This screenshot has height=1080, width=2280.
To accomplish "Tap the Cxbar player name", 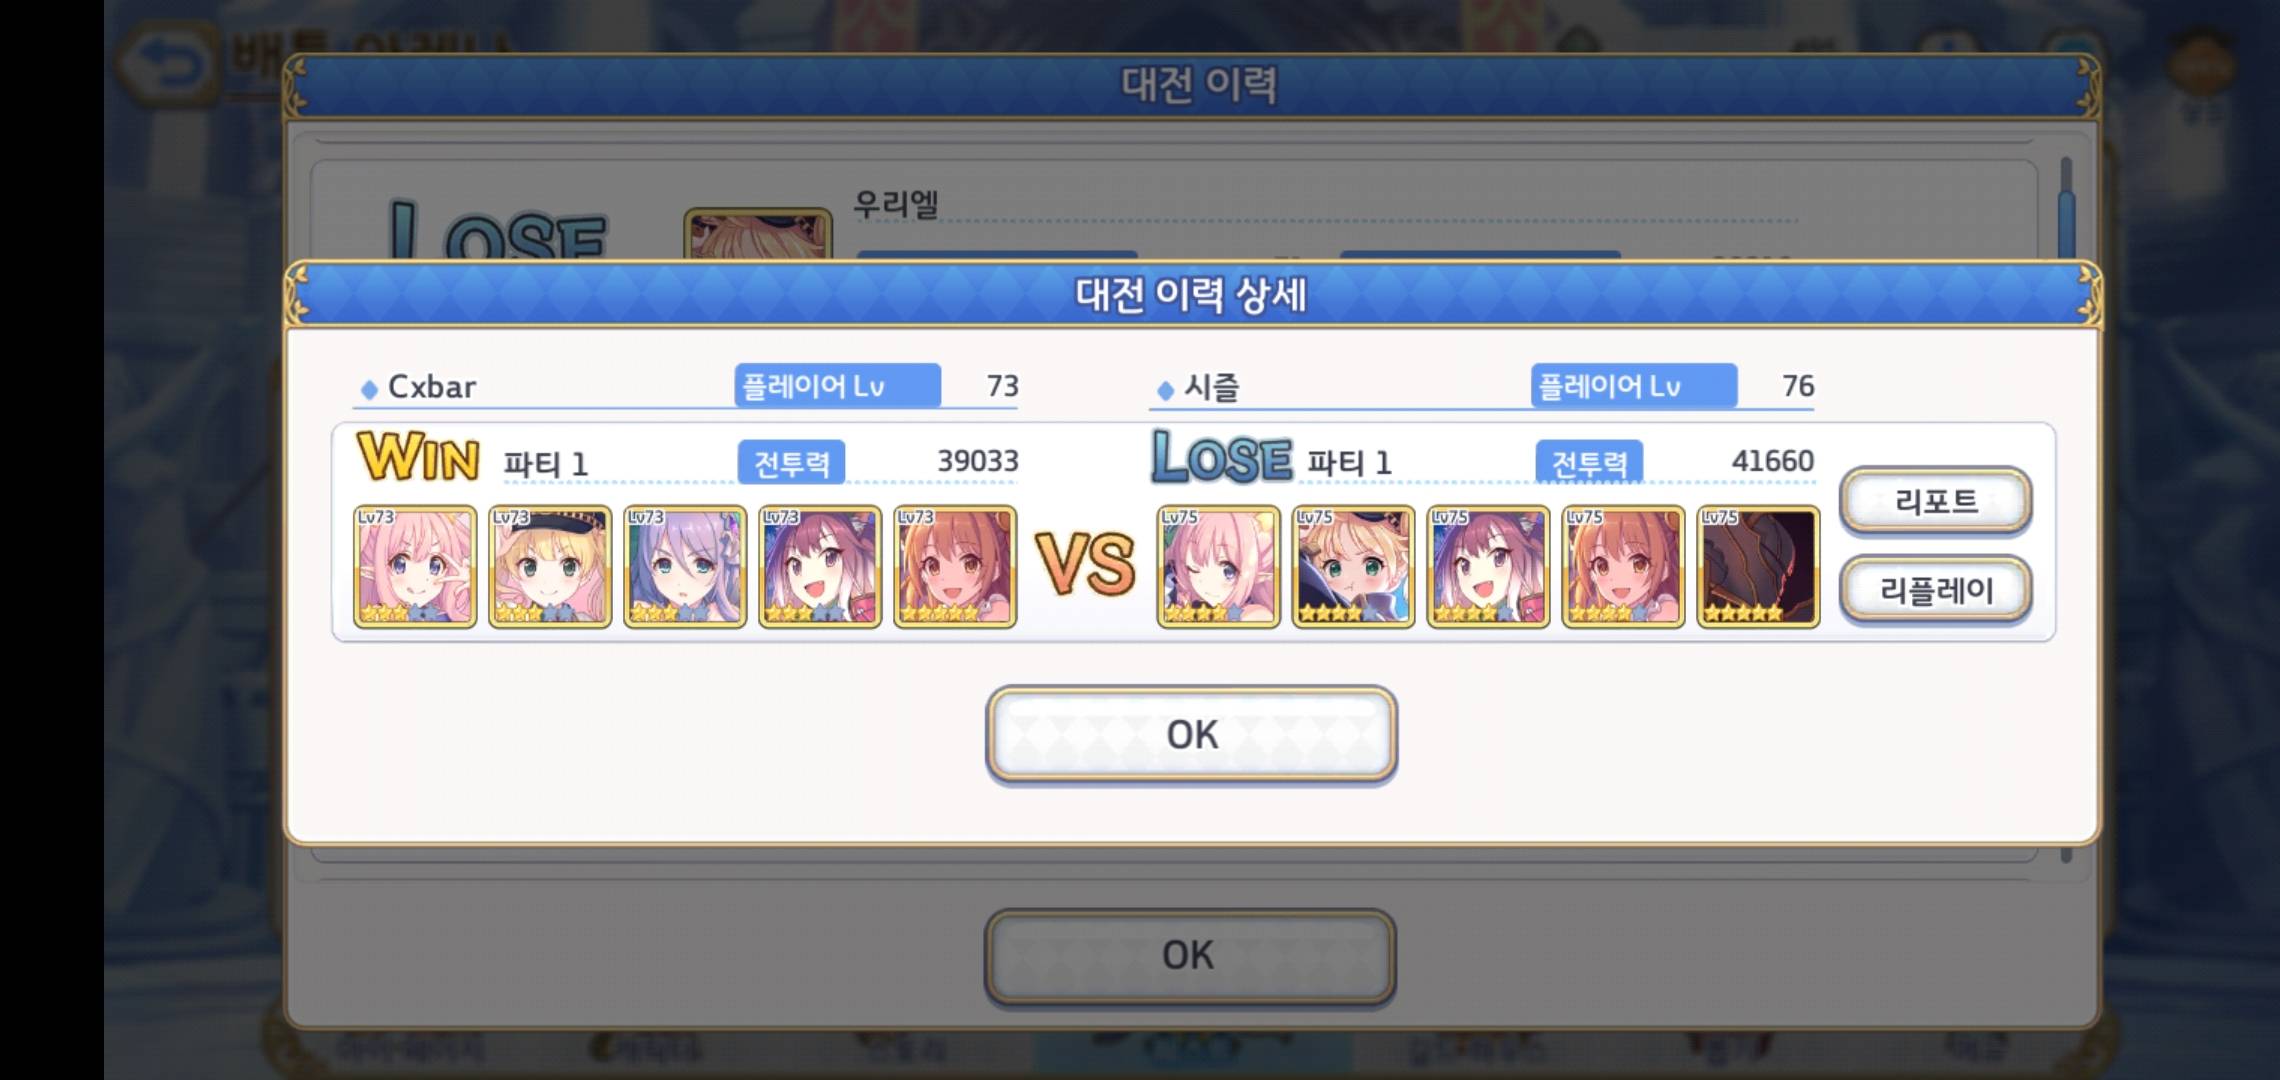I will pos(431,386).
